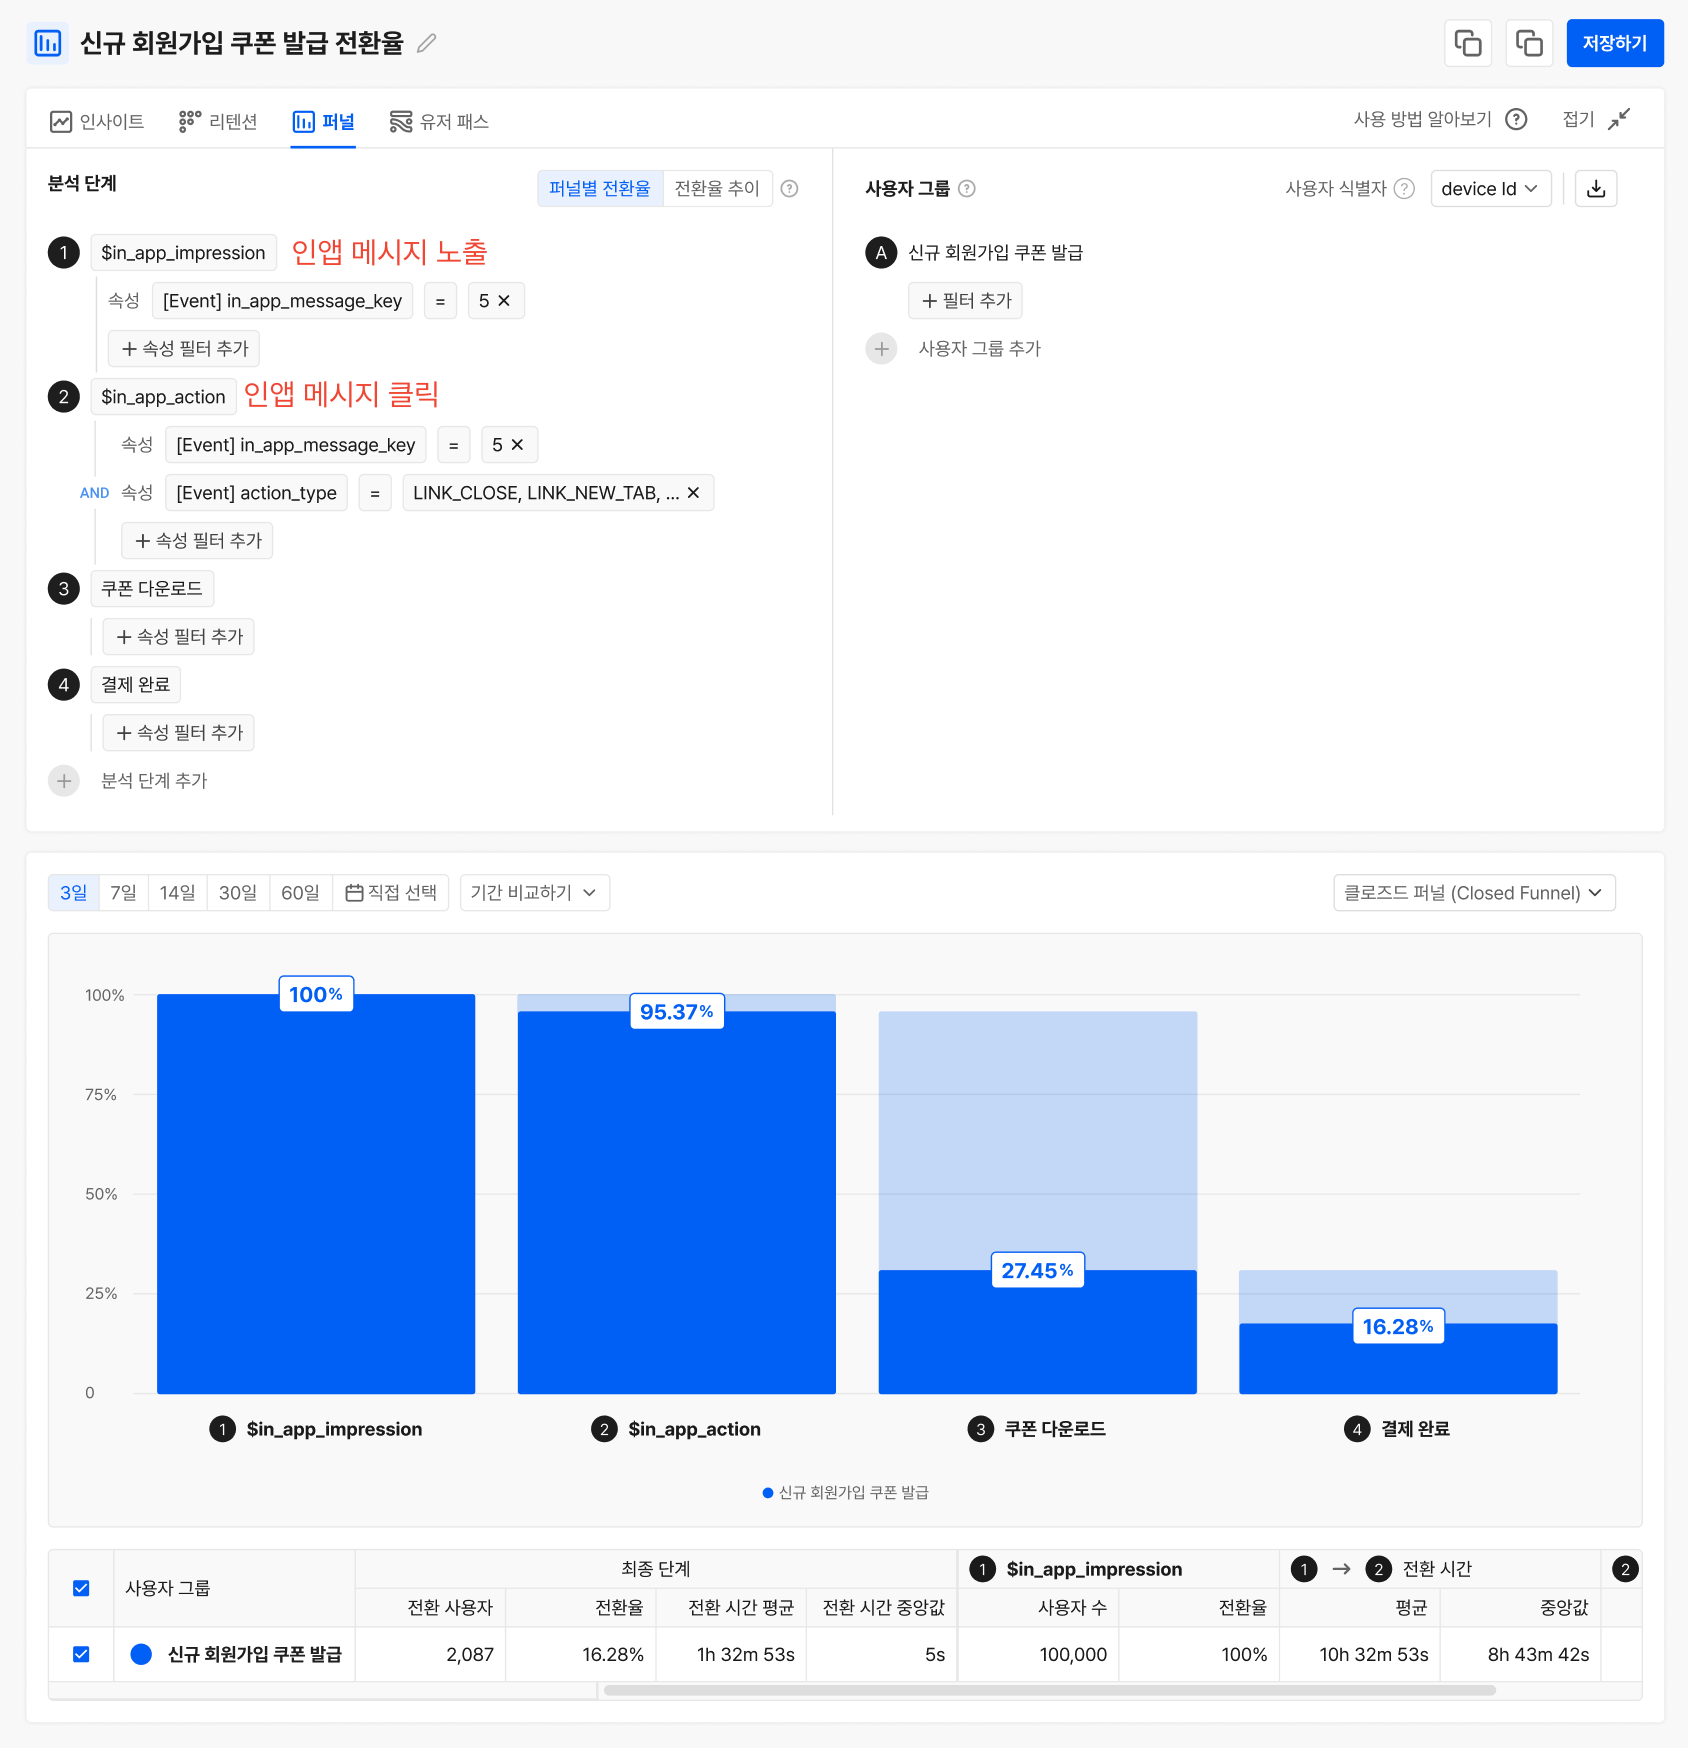Open the 쿠폰 다운로드 event selector
Viewport: 1688px width, 1748px height.
152,589
